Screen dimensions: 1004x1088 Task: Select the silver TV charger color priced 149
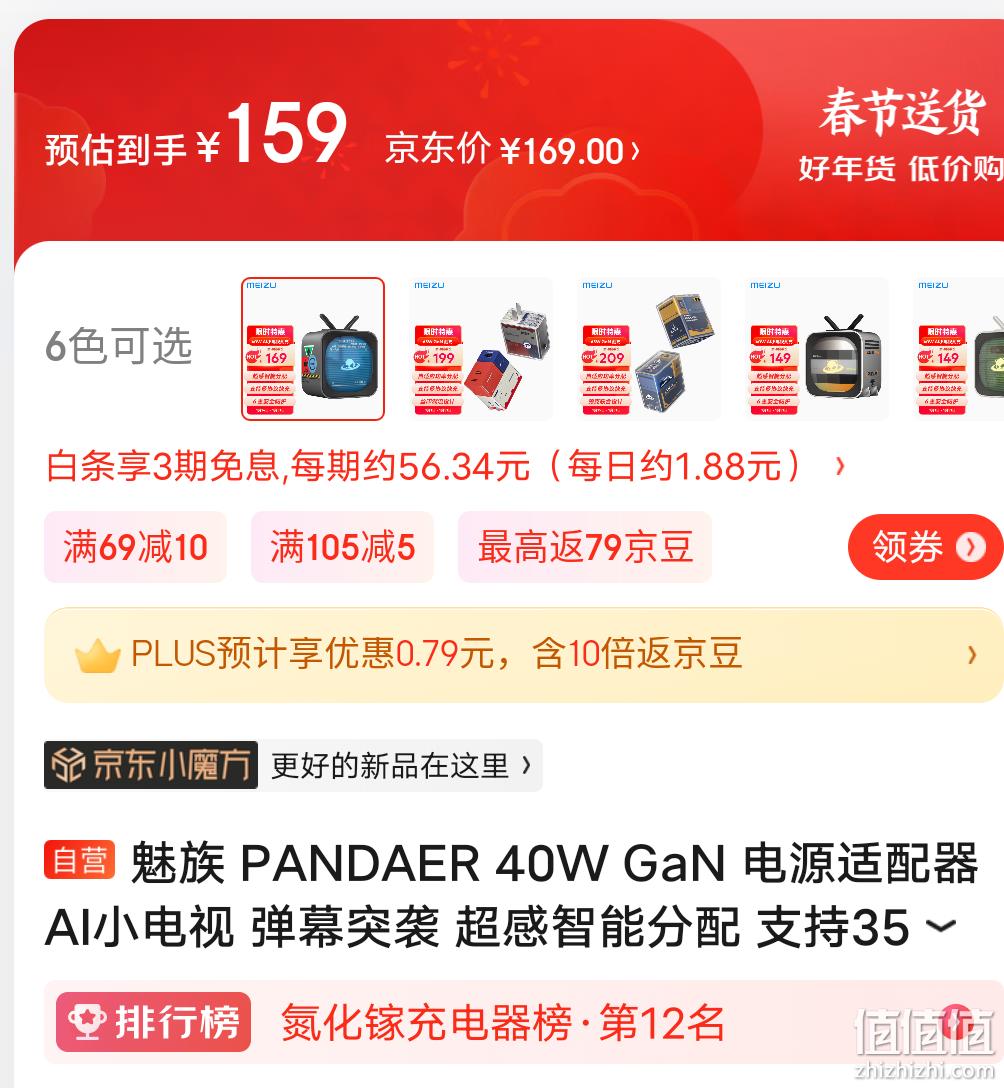817,349
